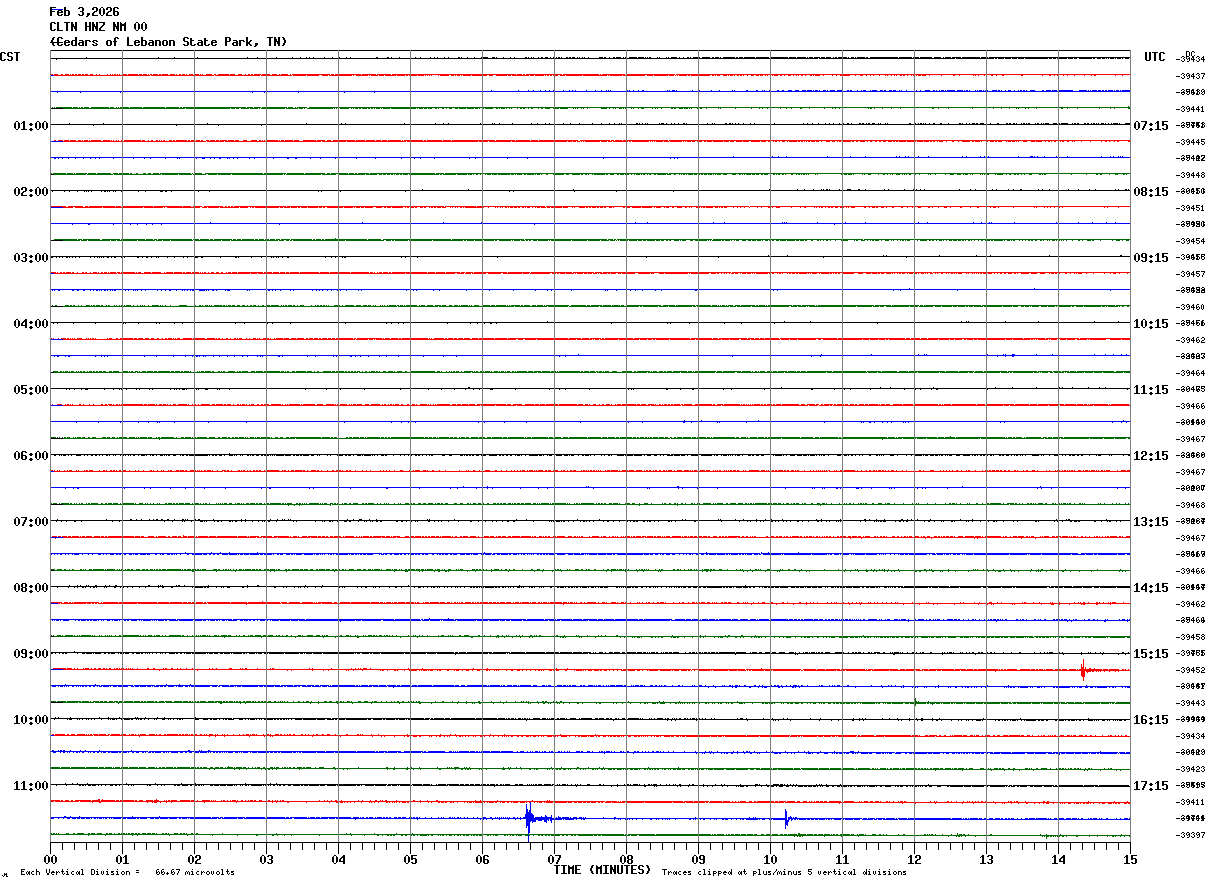The width and height of the screenshot is (1210, 886).
Task: Click minute '02' on the bottom axis
Action: 195,859
